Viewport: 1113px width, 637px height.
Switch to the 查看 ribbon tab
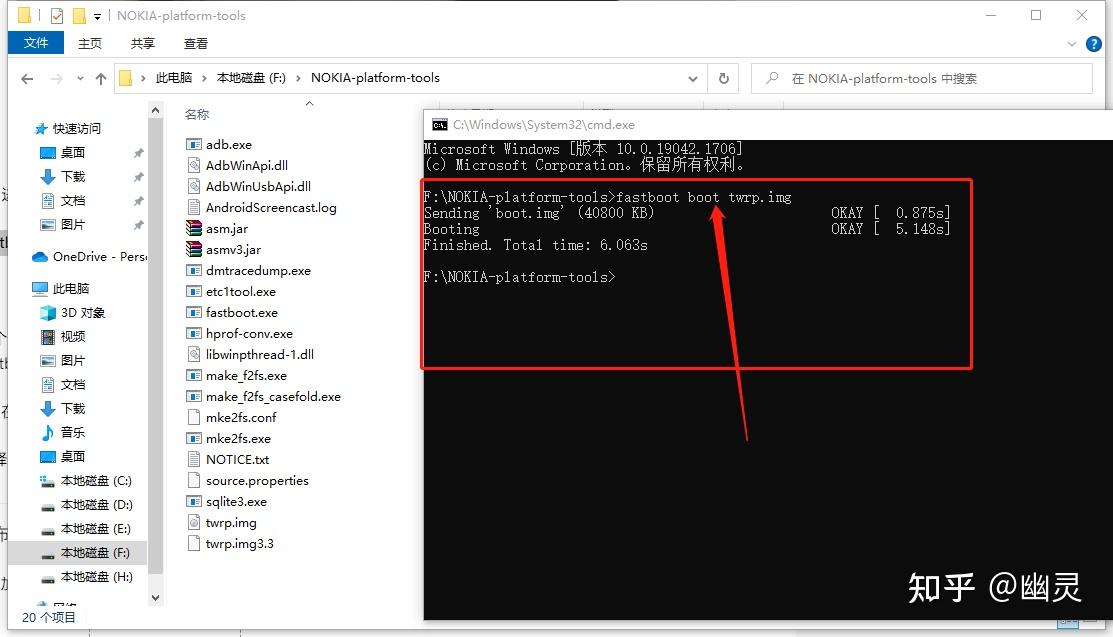click(x=196, y=43)
